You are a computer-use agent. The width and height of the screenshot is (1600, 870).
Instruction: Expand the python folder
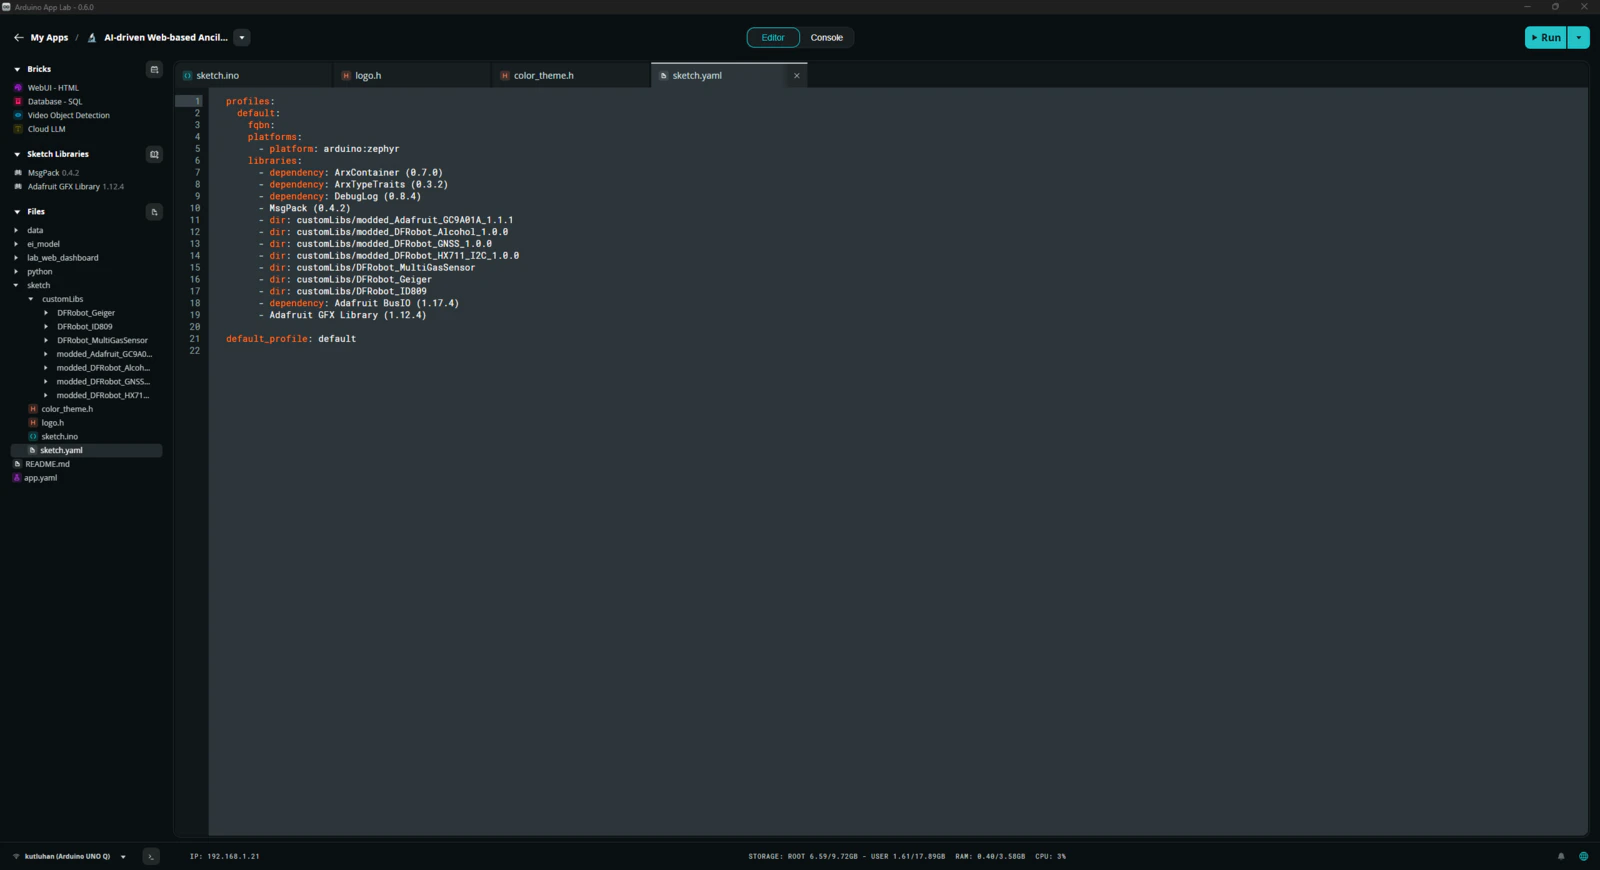click(16, 272)
